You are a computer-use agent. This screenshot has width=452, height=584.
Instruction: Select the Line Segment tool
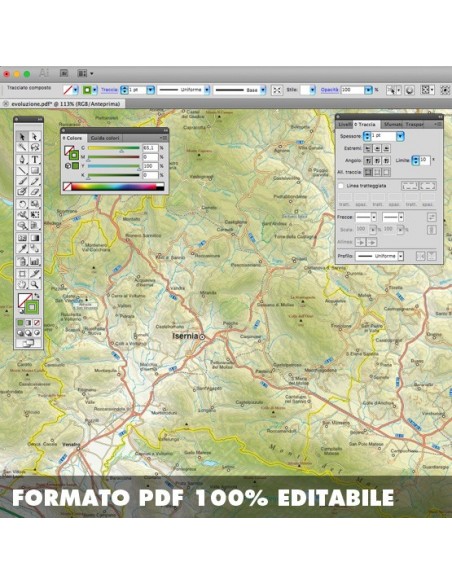[x=22, y=171]
